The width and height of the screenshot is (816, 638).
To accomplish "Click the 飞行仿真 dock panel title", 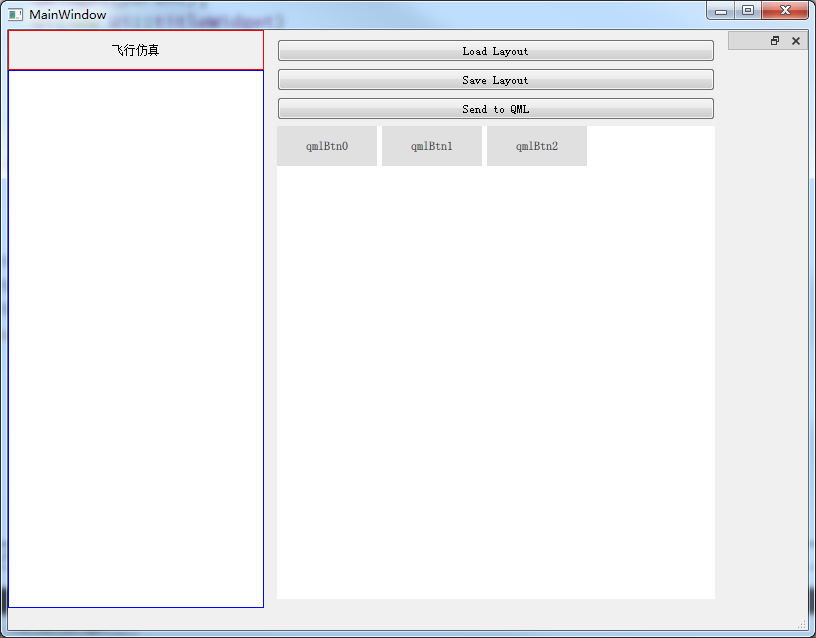I will [135, 49].
